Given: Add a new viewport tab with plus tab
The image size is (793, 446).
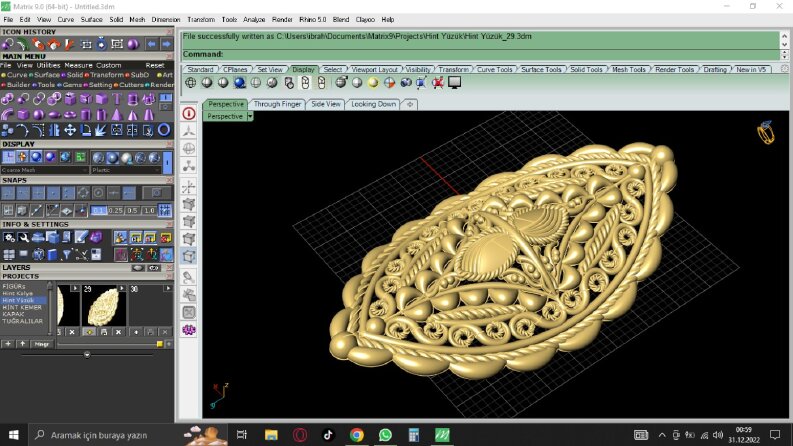Looking at the screenshot, I should [x=410, y=104].
